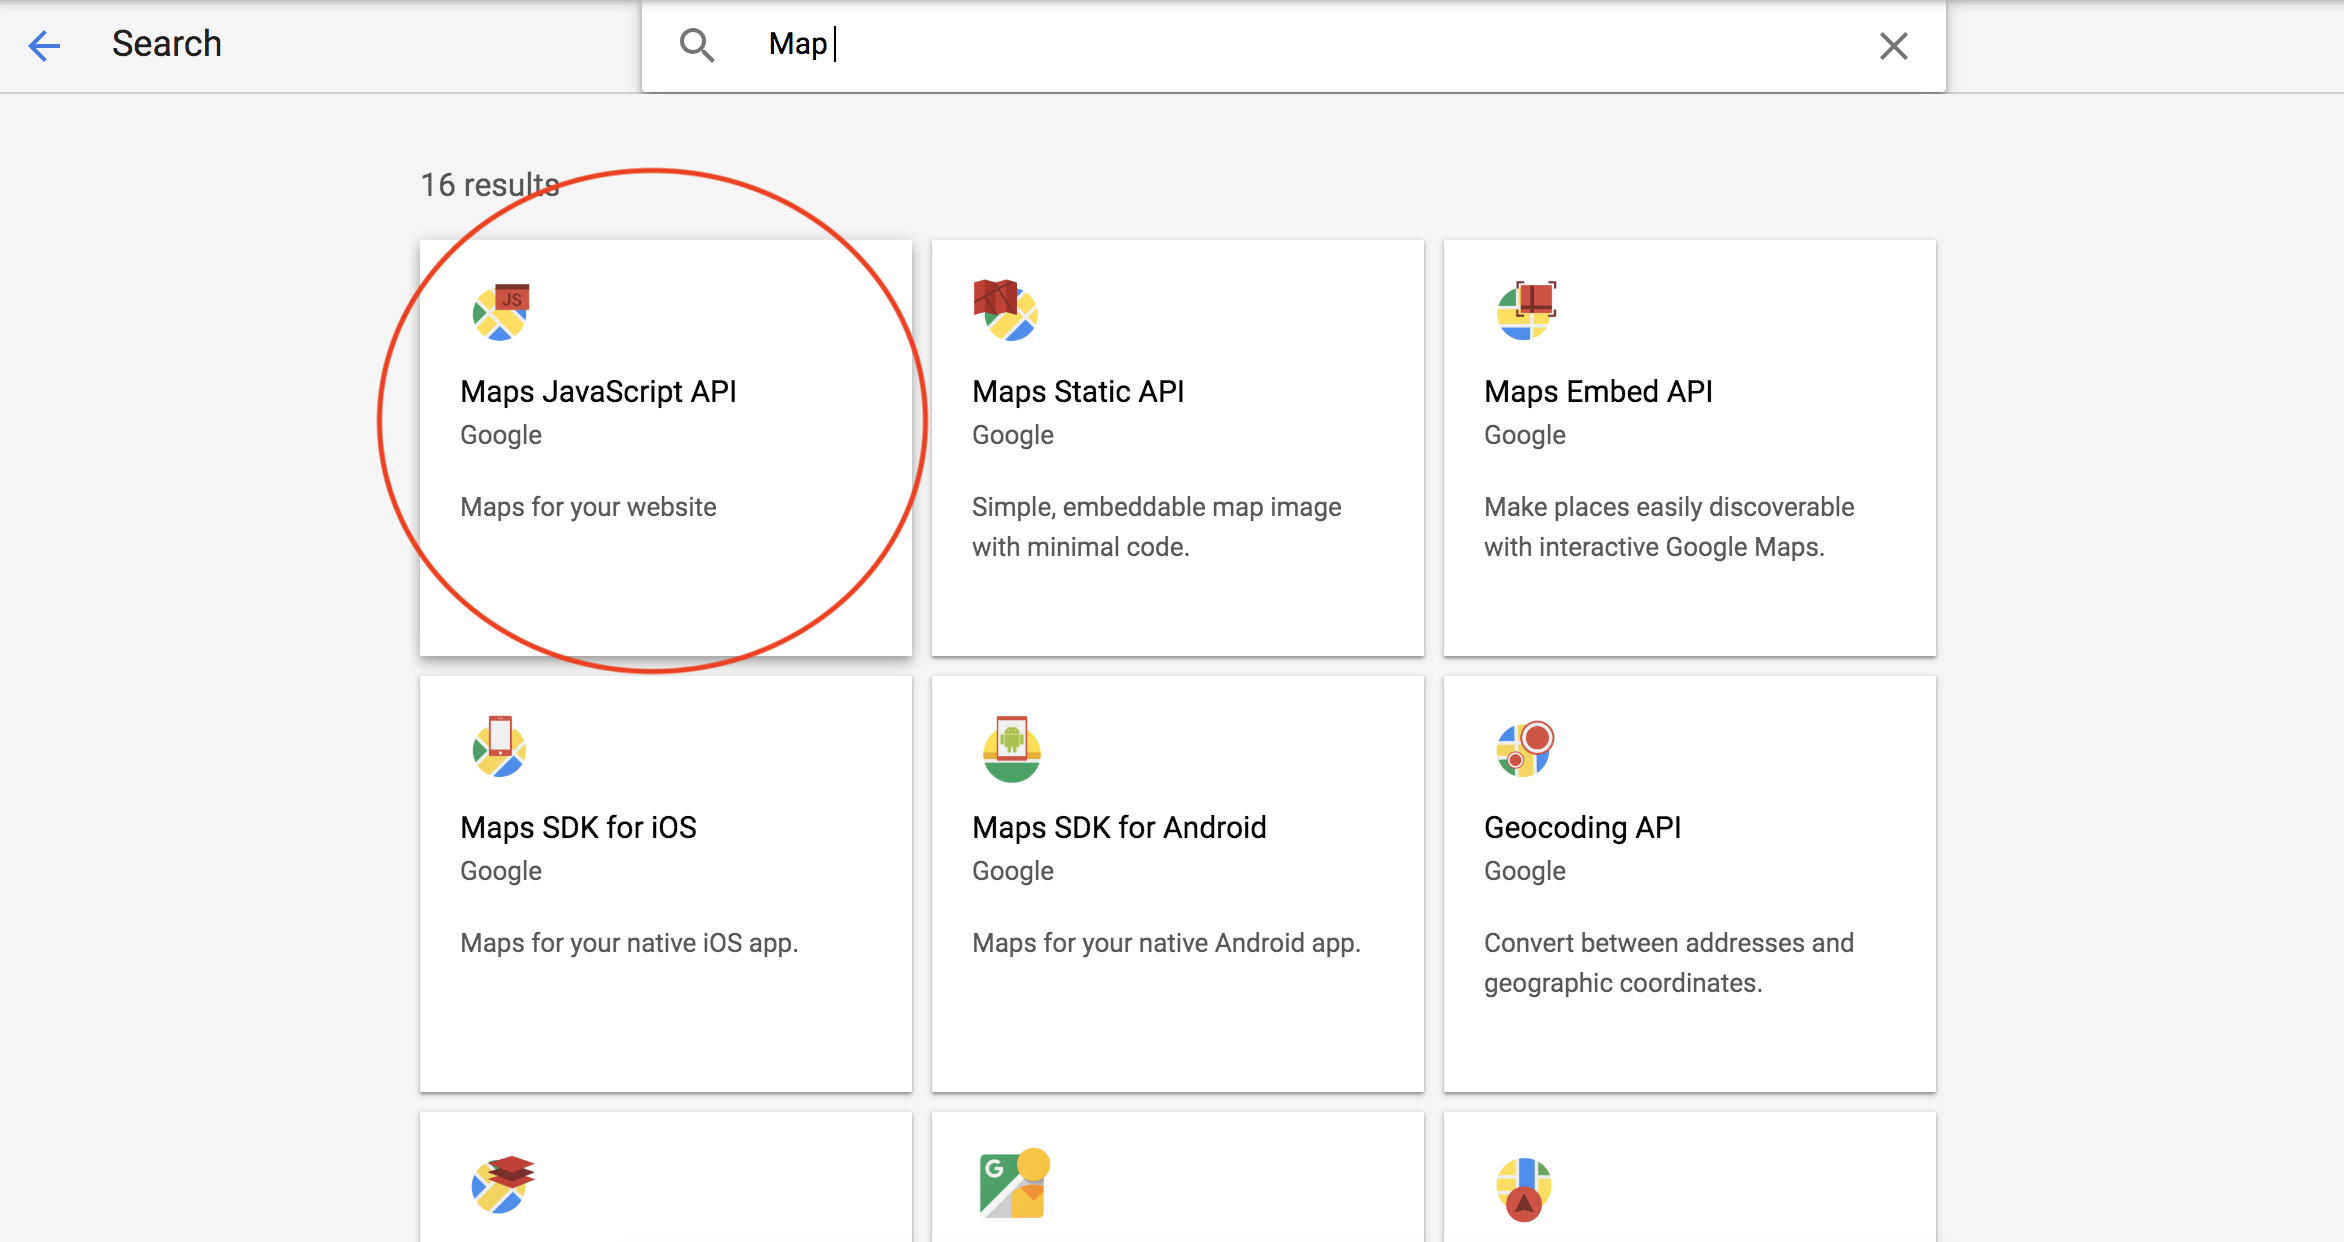This screenshot has height=1242, width=2344.
Task: Click the Maps SDK for iOS icon
Action: tap(500, 747)
